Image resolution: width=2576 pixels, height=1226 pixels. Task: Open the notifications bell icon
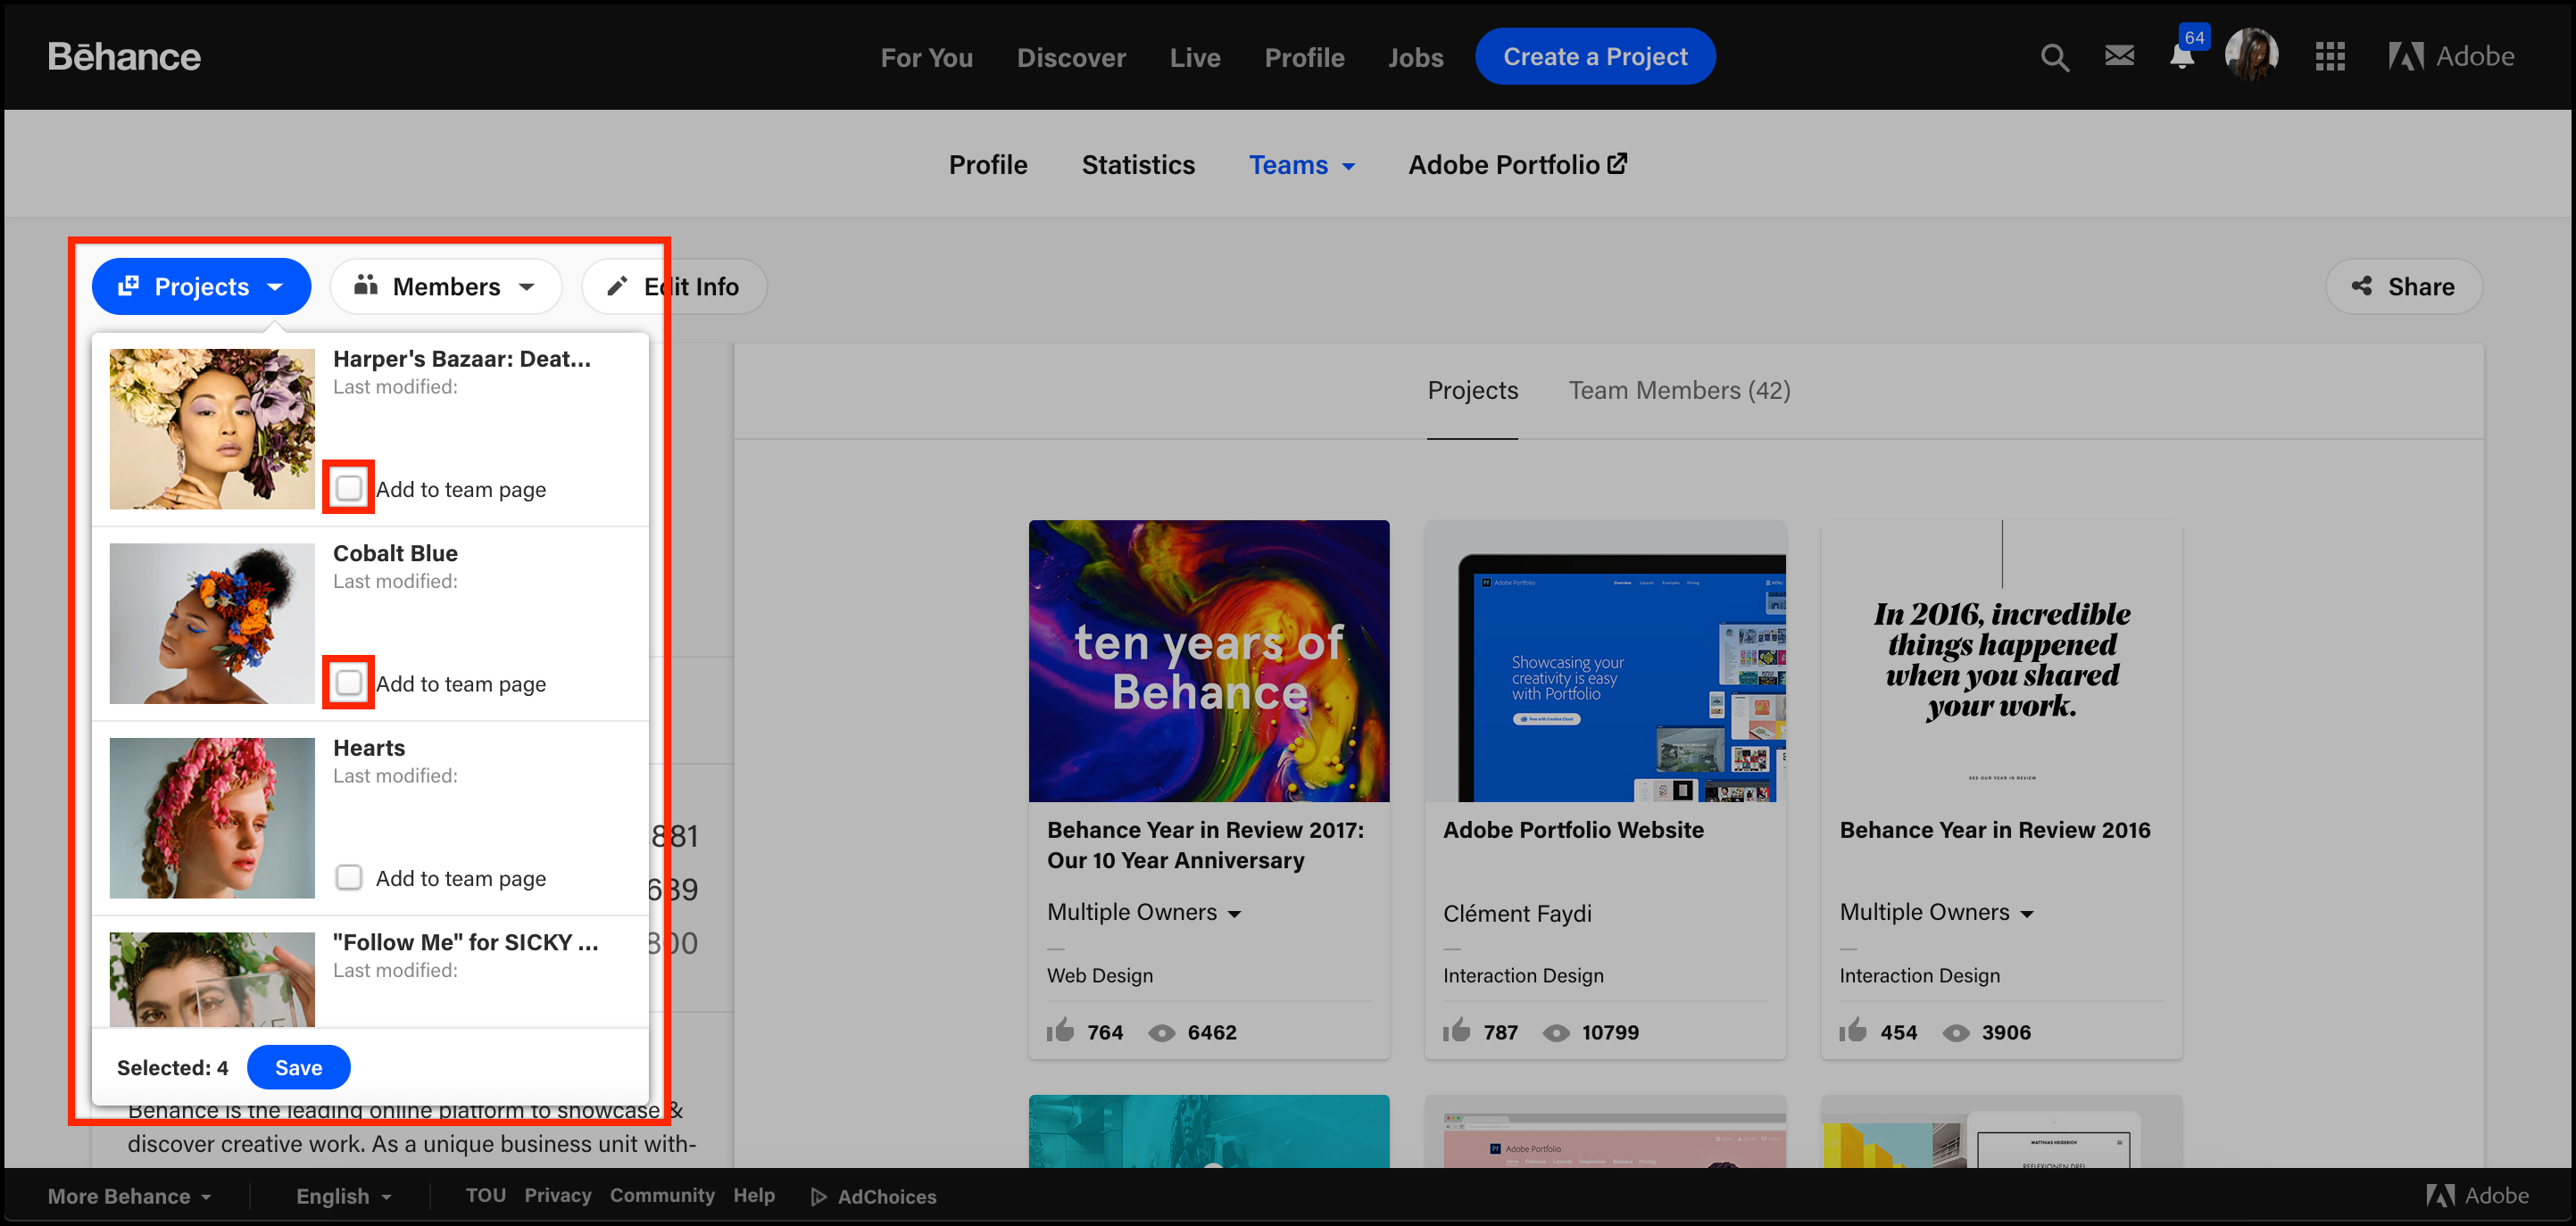click(x=2182, y=56)
